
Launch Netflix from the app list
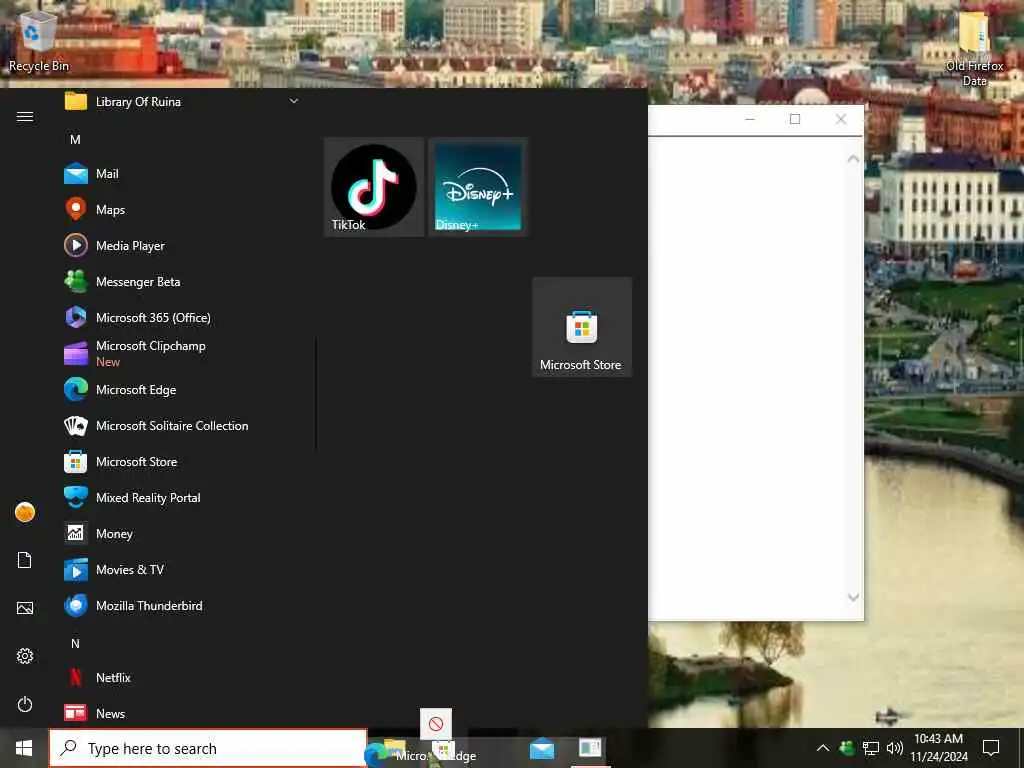[x=182, y=678]
